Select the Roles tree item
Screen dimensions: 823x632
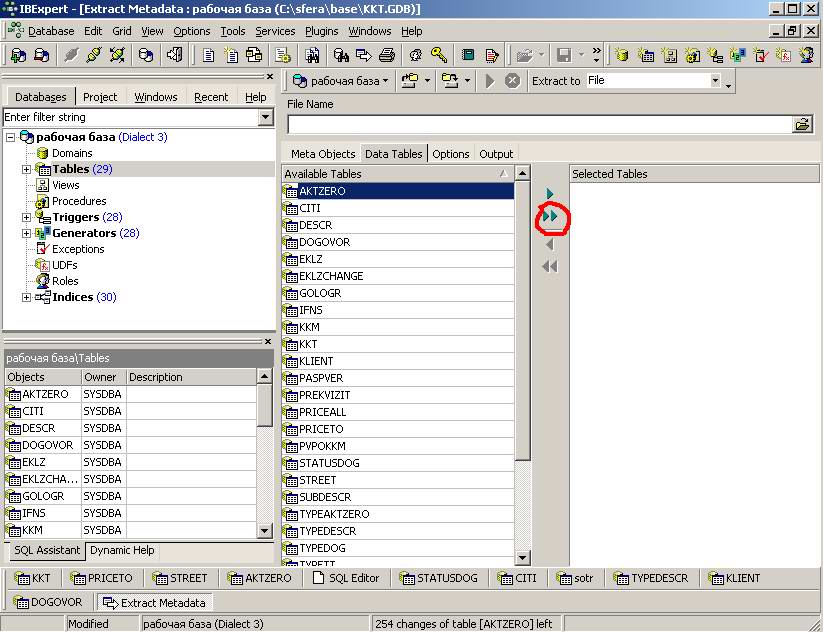tap(65, 281)
